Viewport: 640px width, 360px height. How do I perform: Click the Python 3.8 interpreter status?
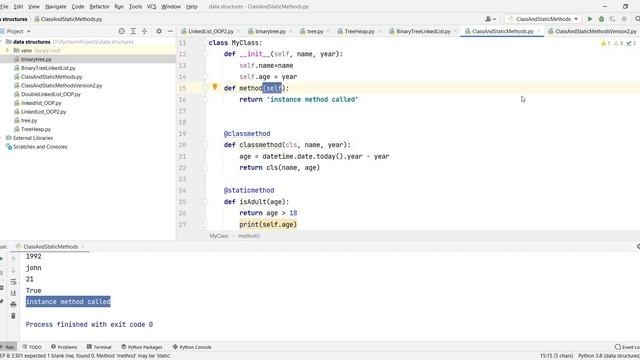[x=609, y=356]
